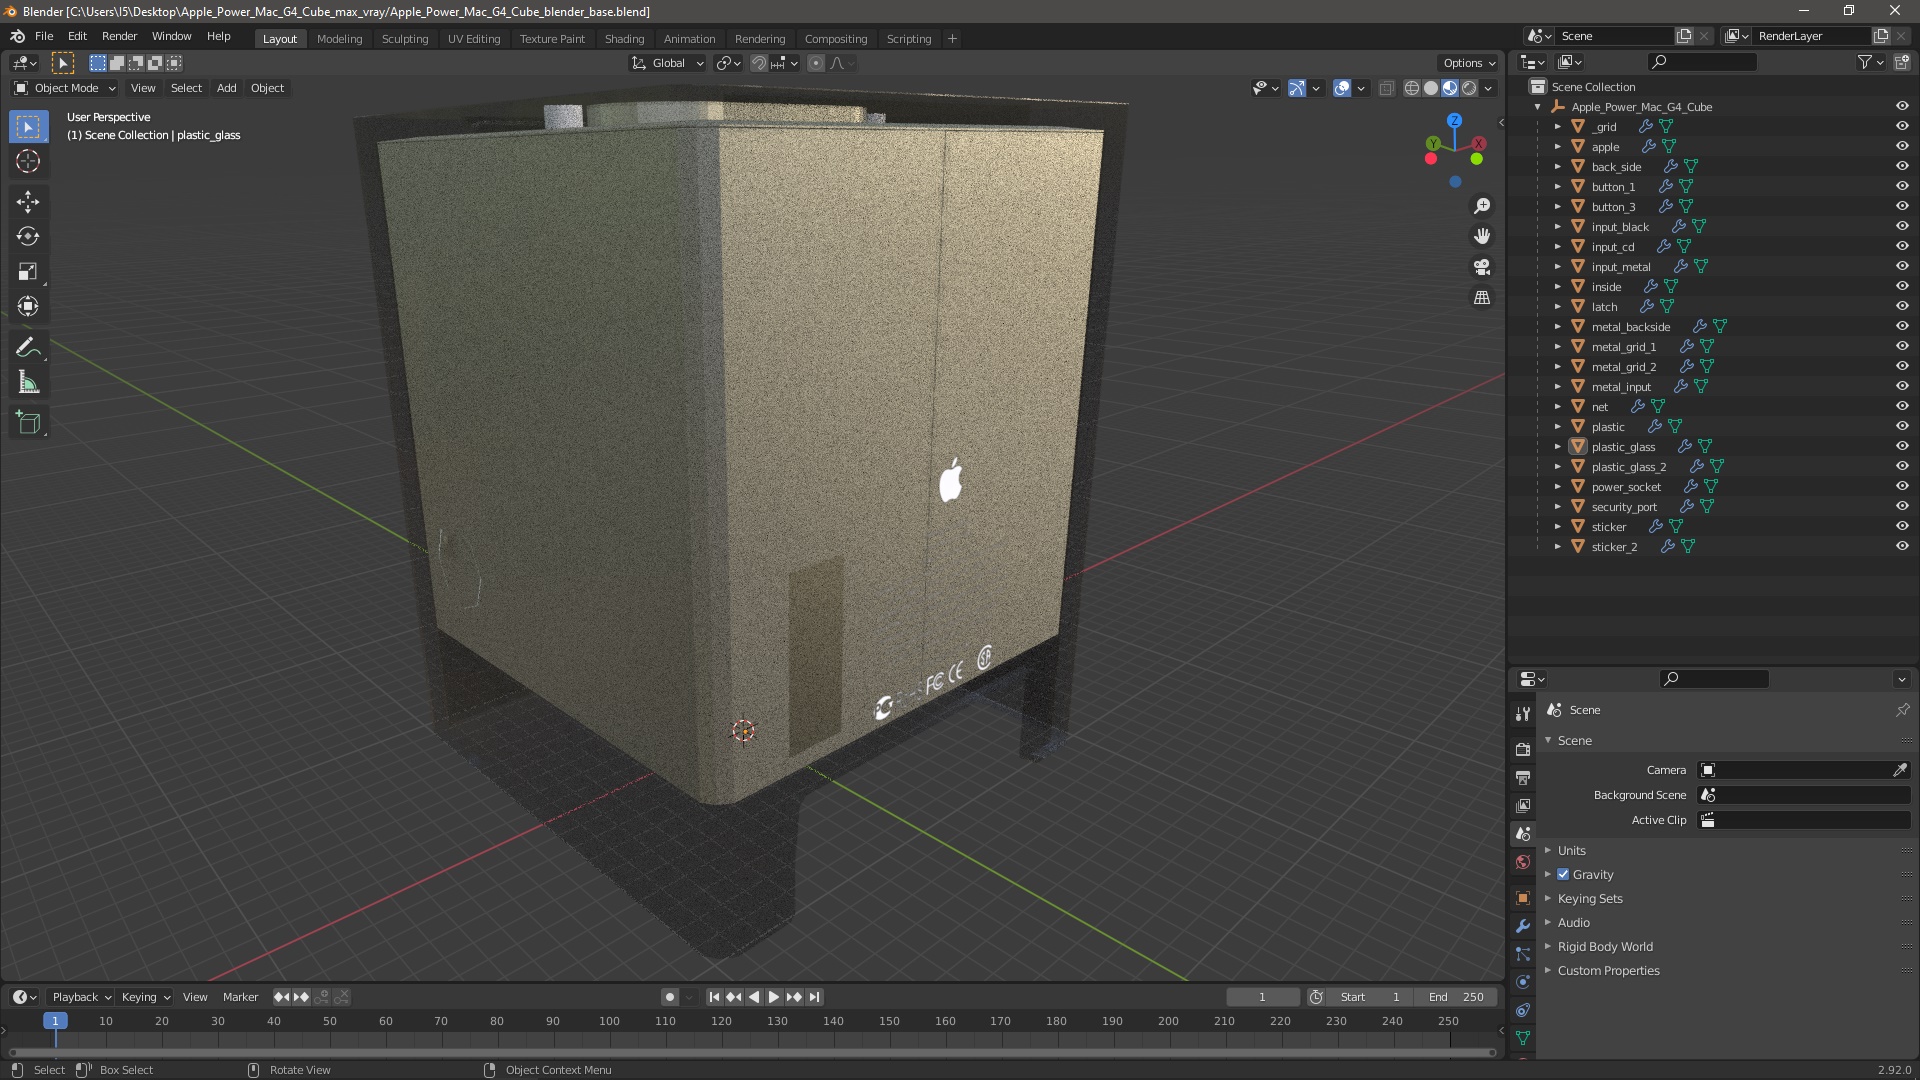Click the Marker menu in timeline
The height and width of the screenshot is (1080, 1920).
click(240, 997)
